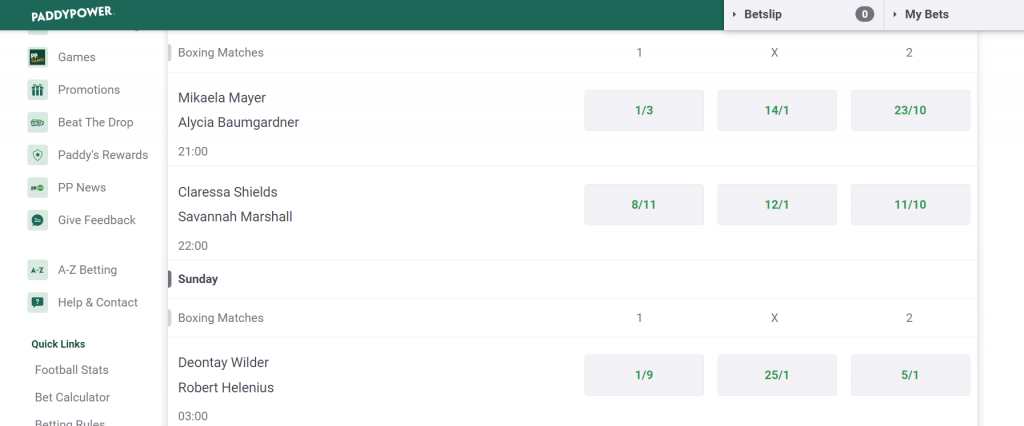Open the Football Stats quick link
Screen dimensions: 1024x426
click(x=72, y=370)
